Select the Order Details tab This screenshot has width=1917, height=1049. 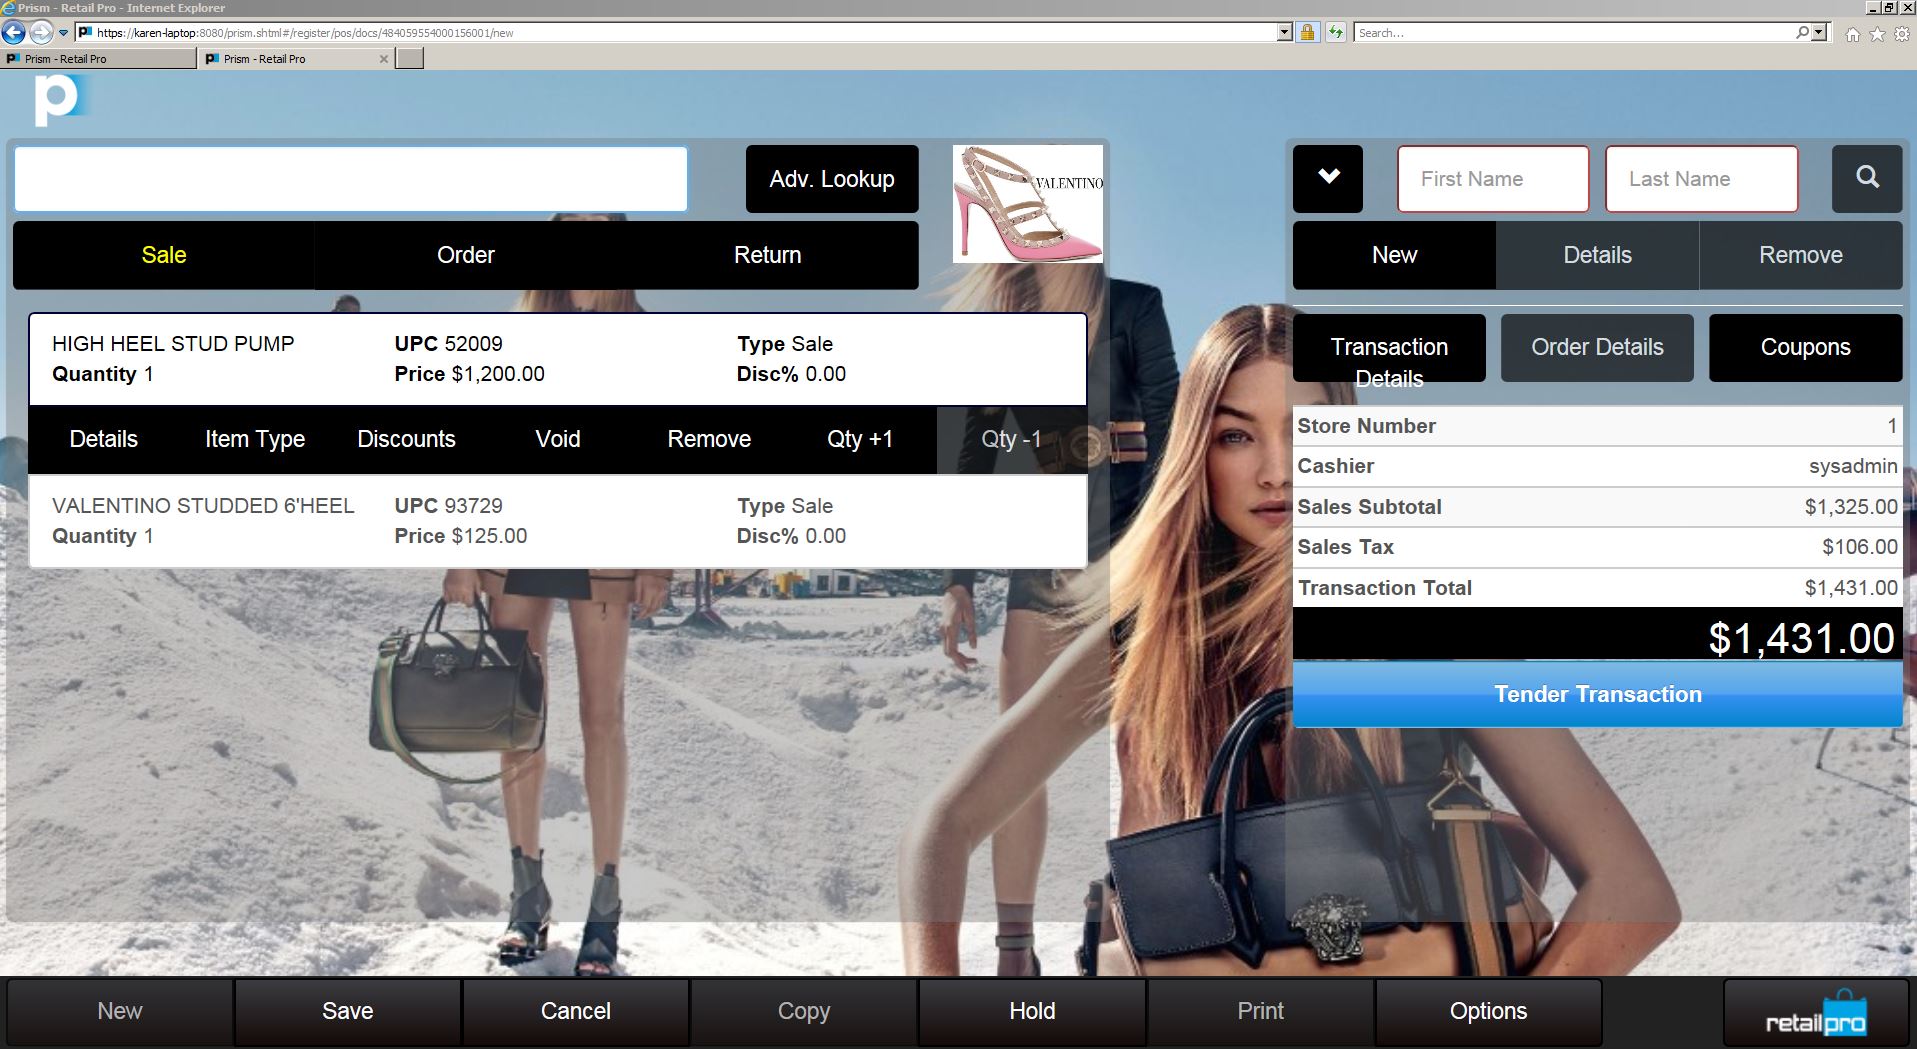coord(1596,348)
